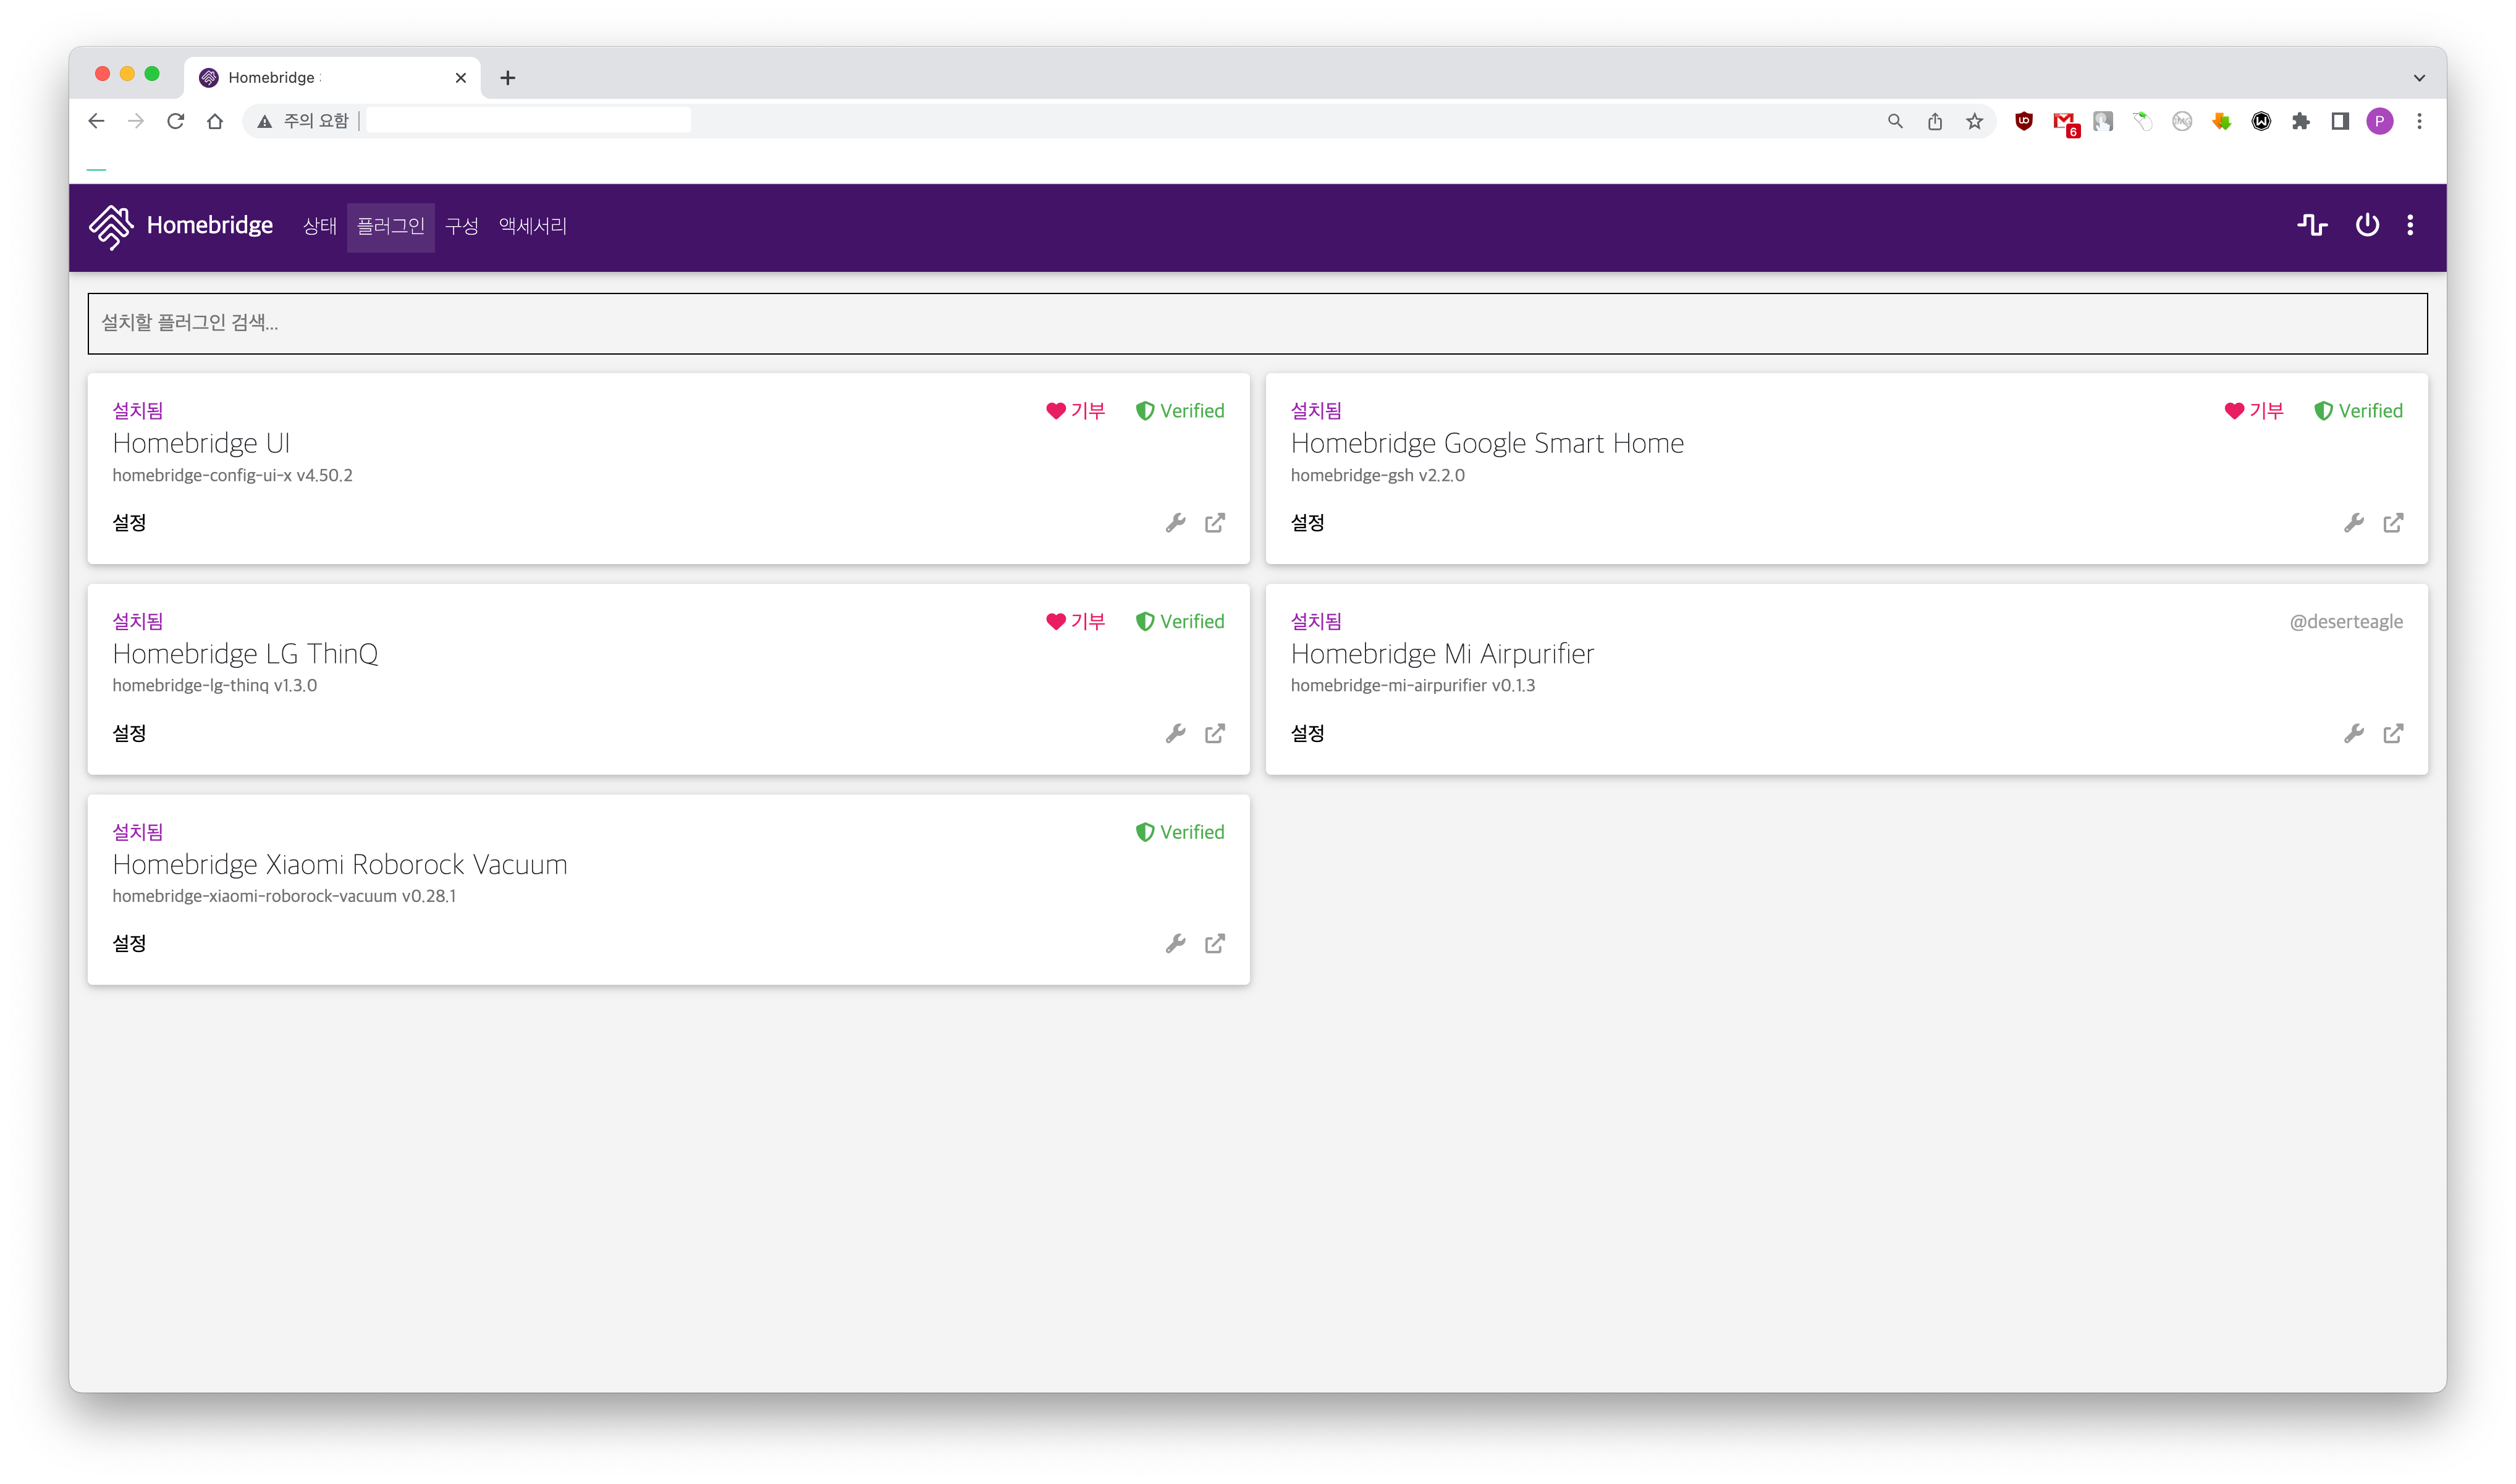Click the Homebridge Xiaomi Roborock Vacuum title
This screenshot has height=1484, width=2516.
340,864
